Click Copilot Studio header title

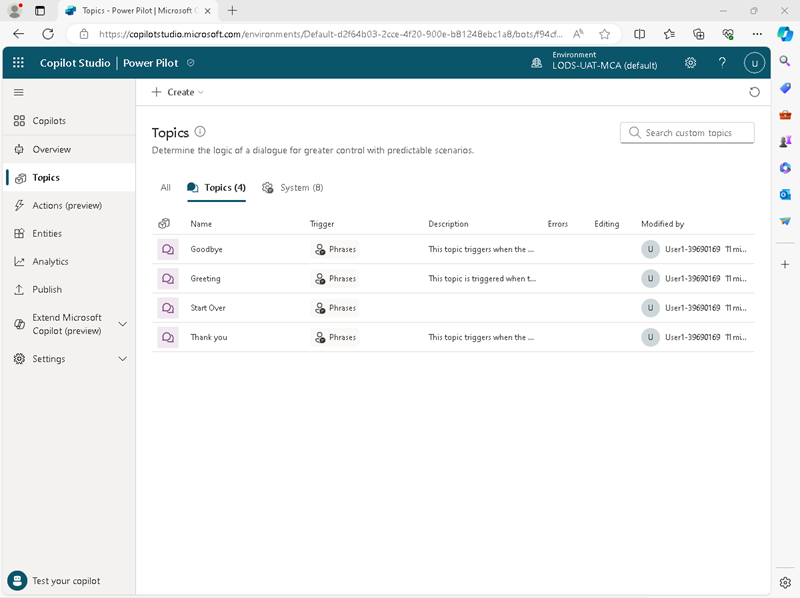pos(75,63)
